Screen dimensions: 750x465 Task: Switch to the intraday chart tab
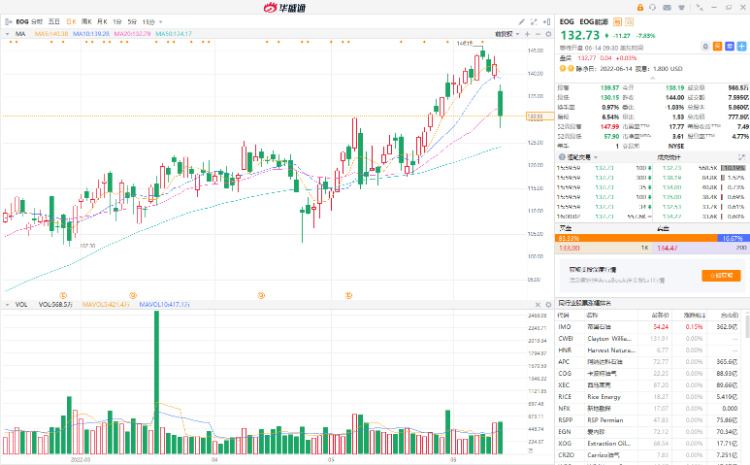37,22
